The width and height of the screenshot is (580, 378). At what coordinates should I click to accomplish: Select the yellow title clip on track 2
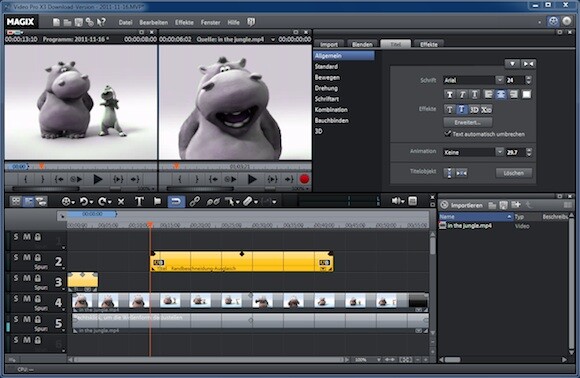pyautogui.click(x=242, y=261)
